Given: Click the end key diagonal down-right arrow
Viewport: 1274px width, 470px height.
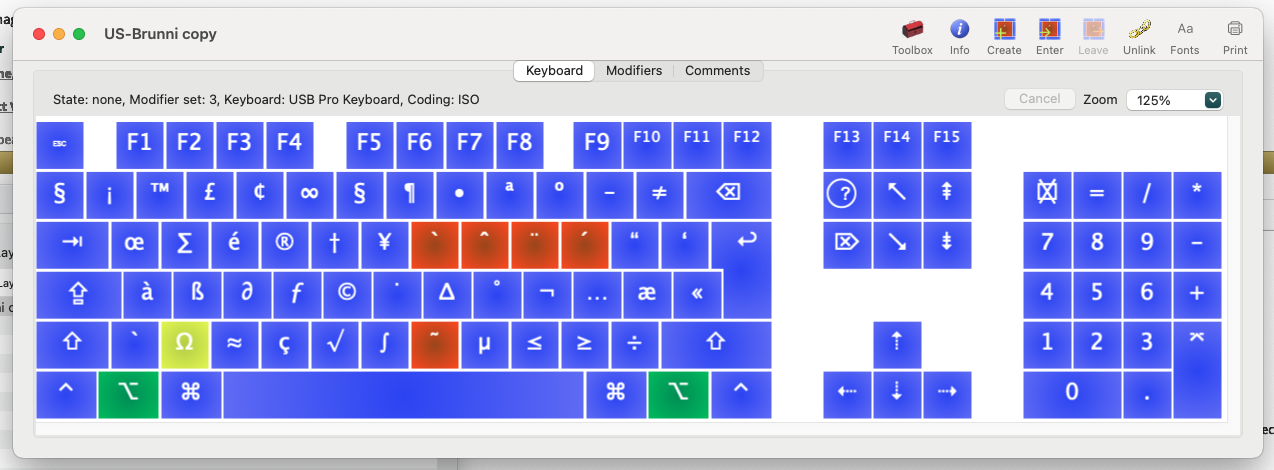Looking at the screenshot, I should pyautogui.click(x=897, y=245).
